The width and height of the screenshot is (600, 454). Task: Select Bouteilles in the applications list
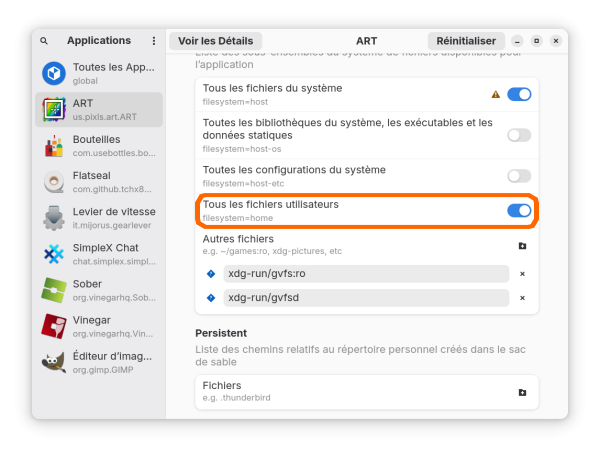point(99,146)
